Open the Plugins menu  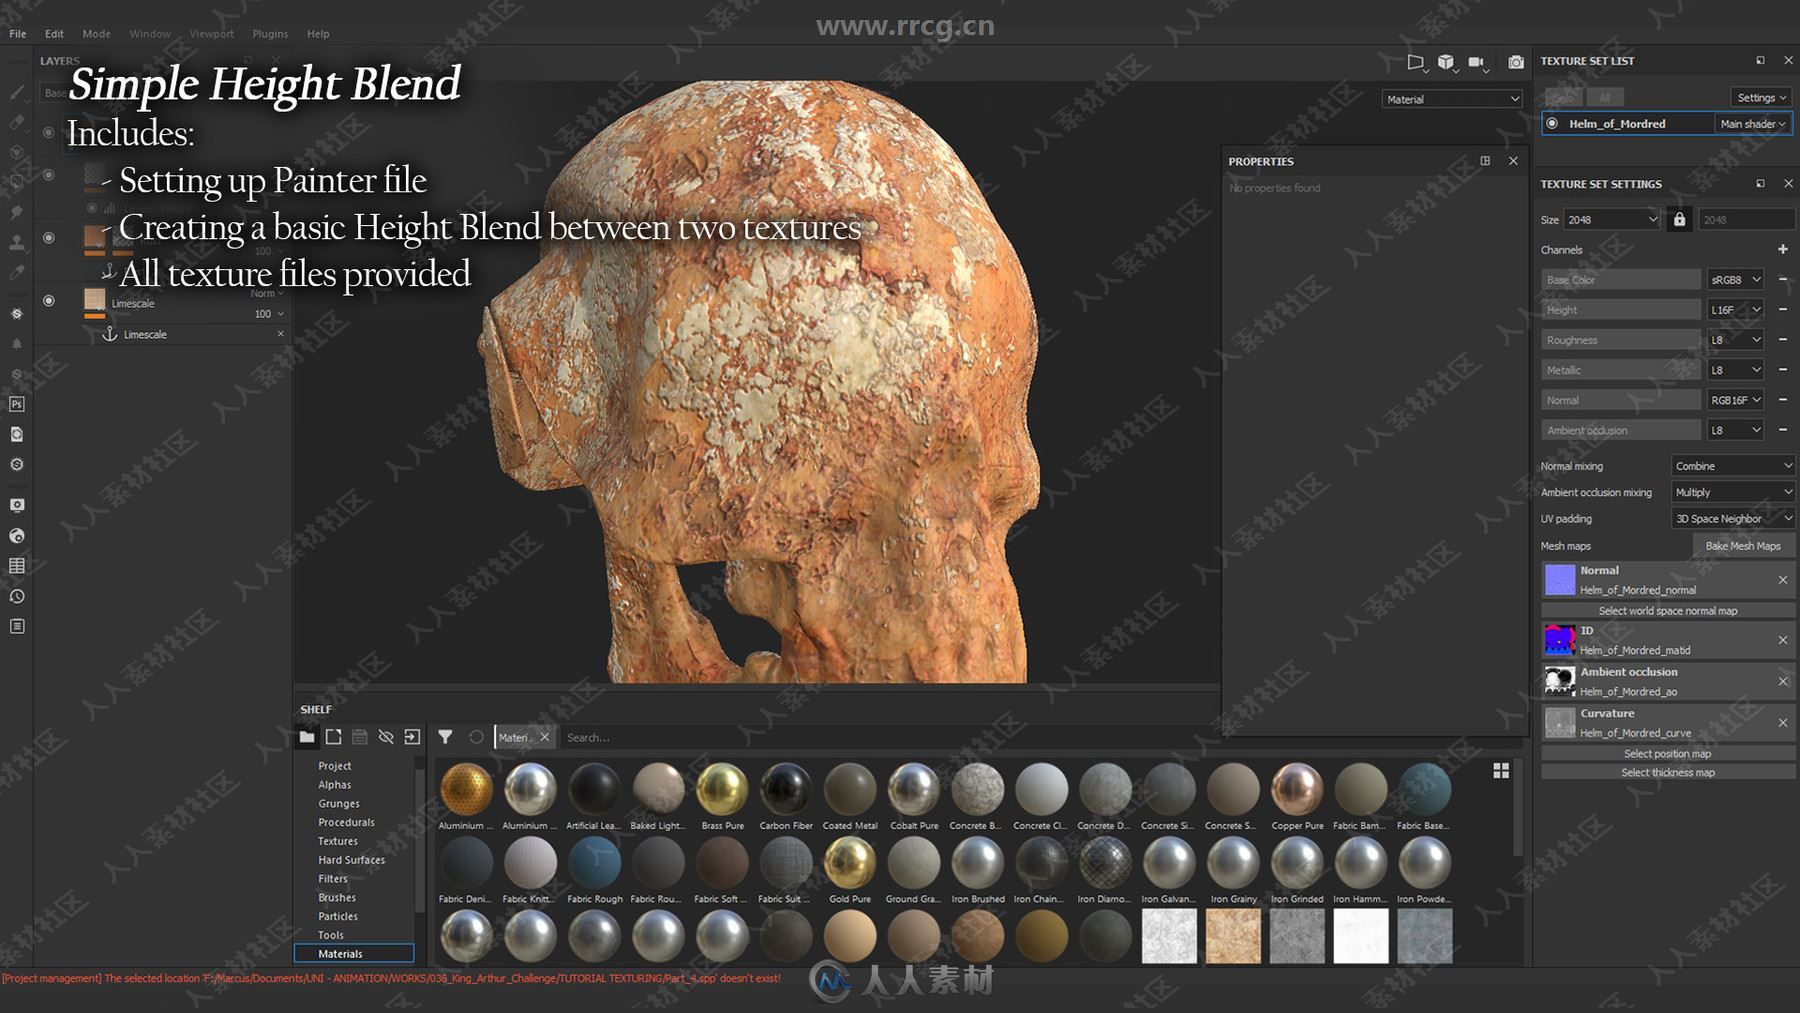click(x=270, y=34)
